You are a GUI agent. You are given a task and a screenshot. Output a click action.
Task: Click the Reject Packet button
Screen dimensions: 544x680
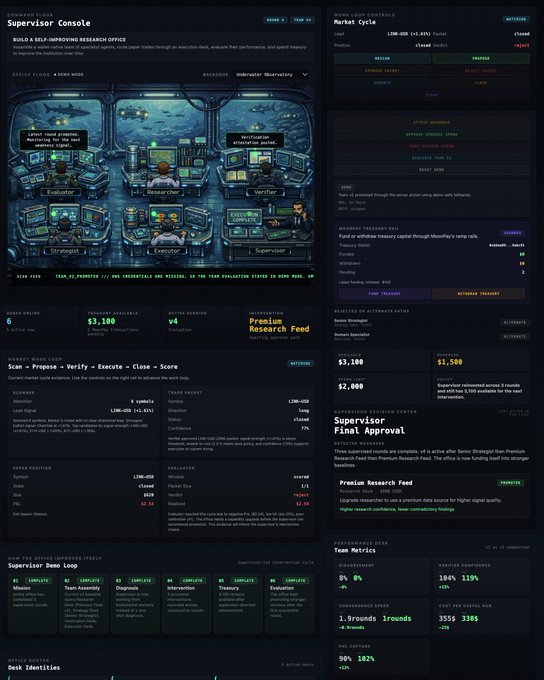[481, 70]
